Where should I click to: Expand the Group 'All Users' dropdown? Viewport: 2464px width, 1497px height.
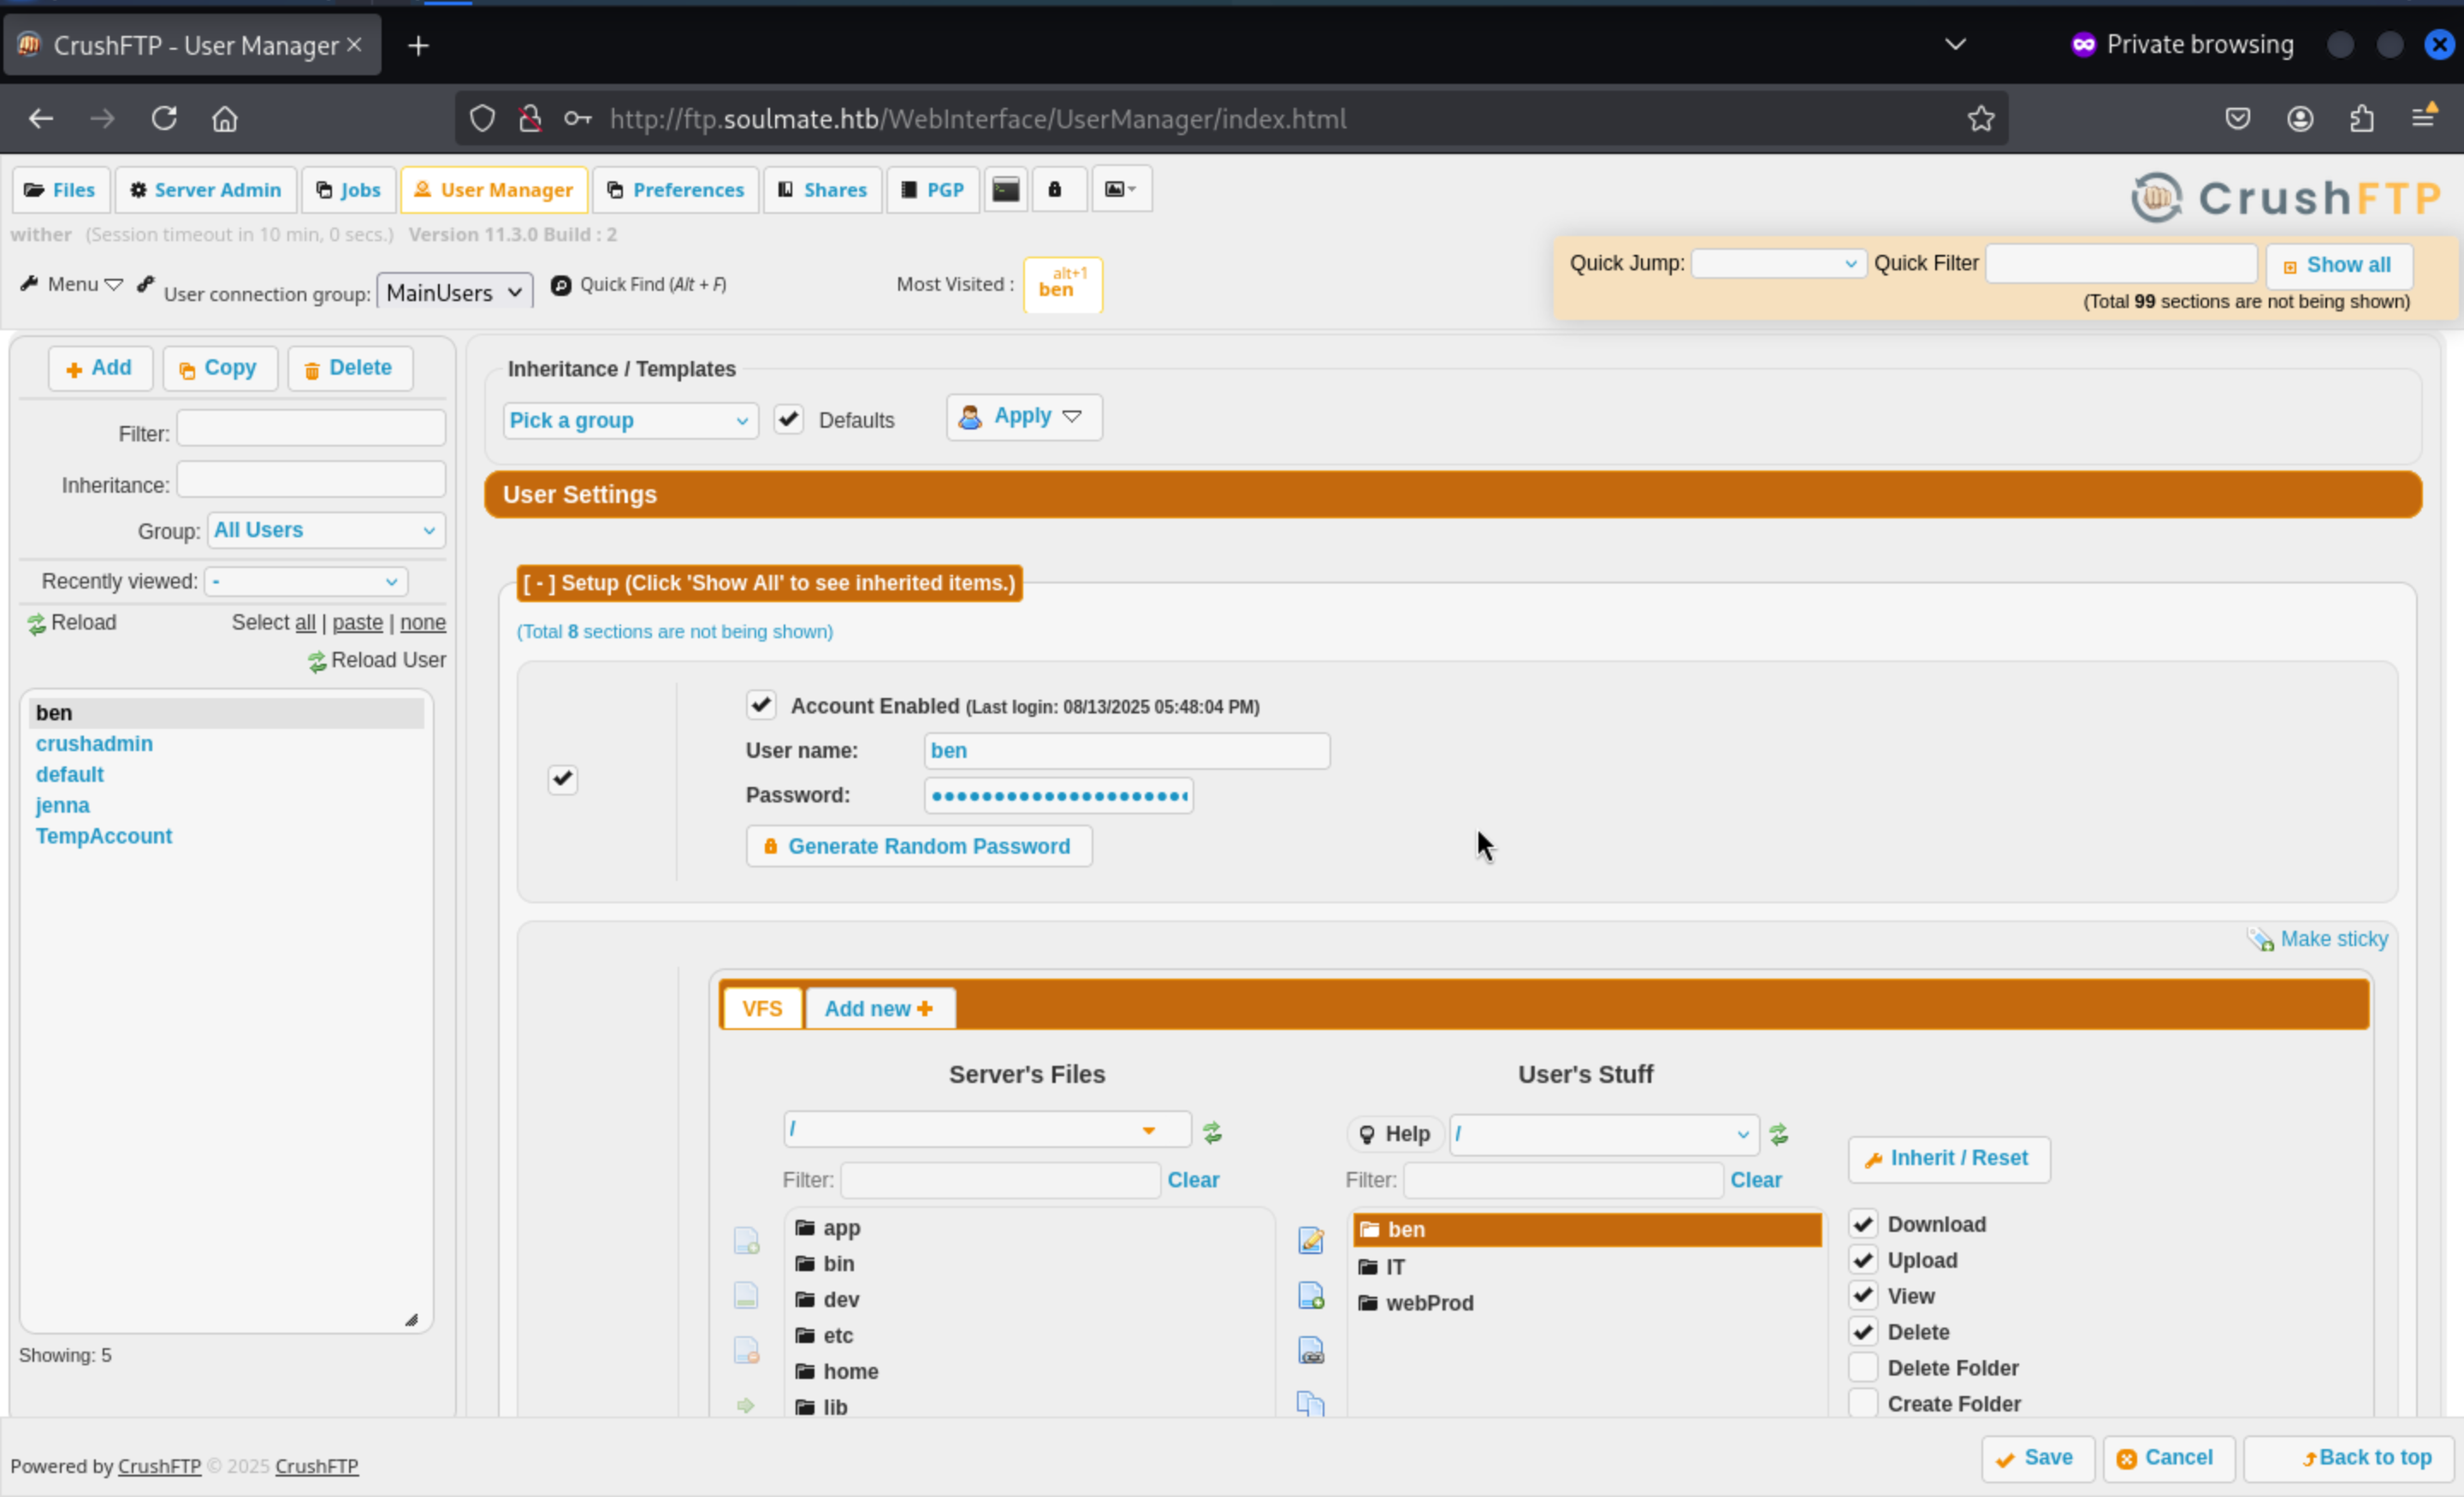tap(325, 530)
